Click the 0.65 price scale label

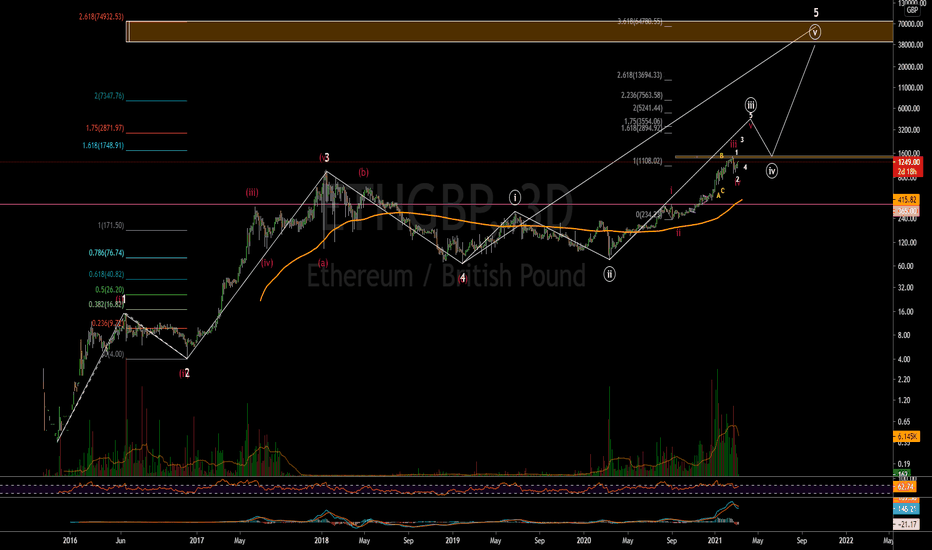[x=904, y=422]
